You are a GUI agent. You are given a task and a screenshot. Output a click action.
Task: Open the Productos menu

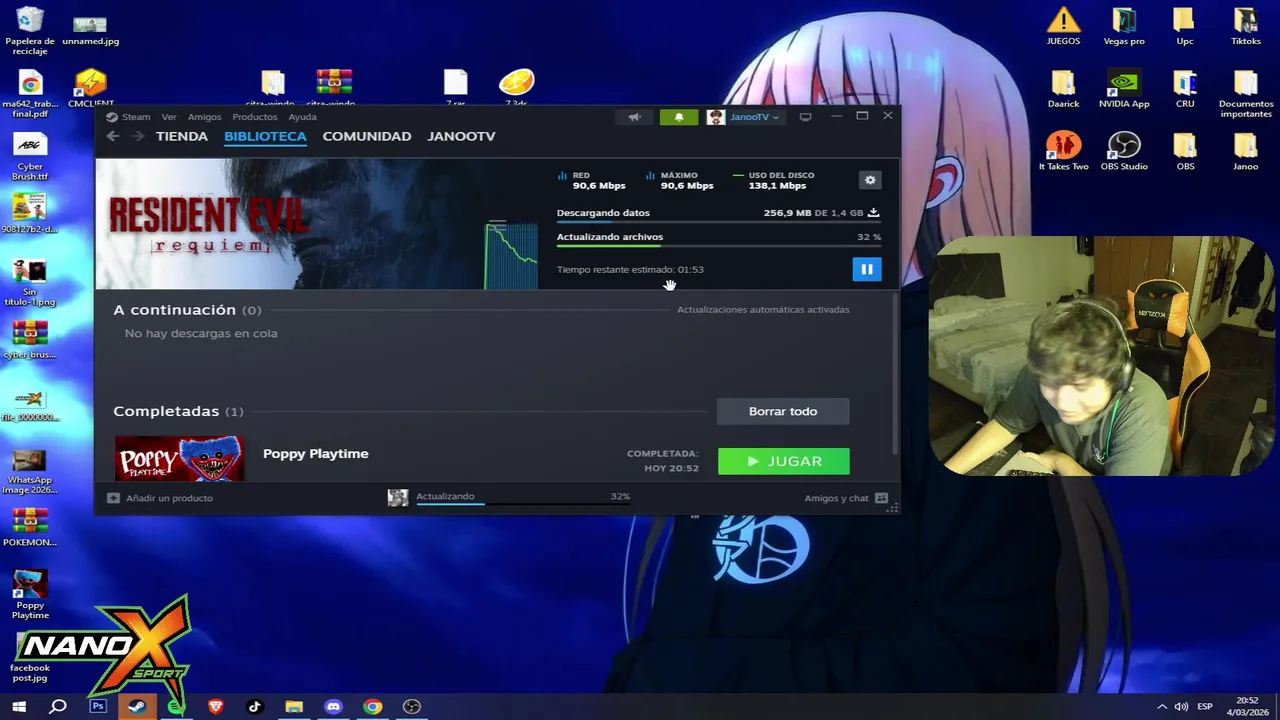pos(255,117)
